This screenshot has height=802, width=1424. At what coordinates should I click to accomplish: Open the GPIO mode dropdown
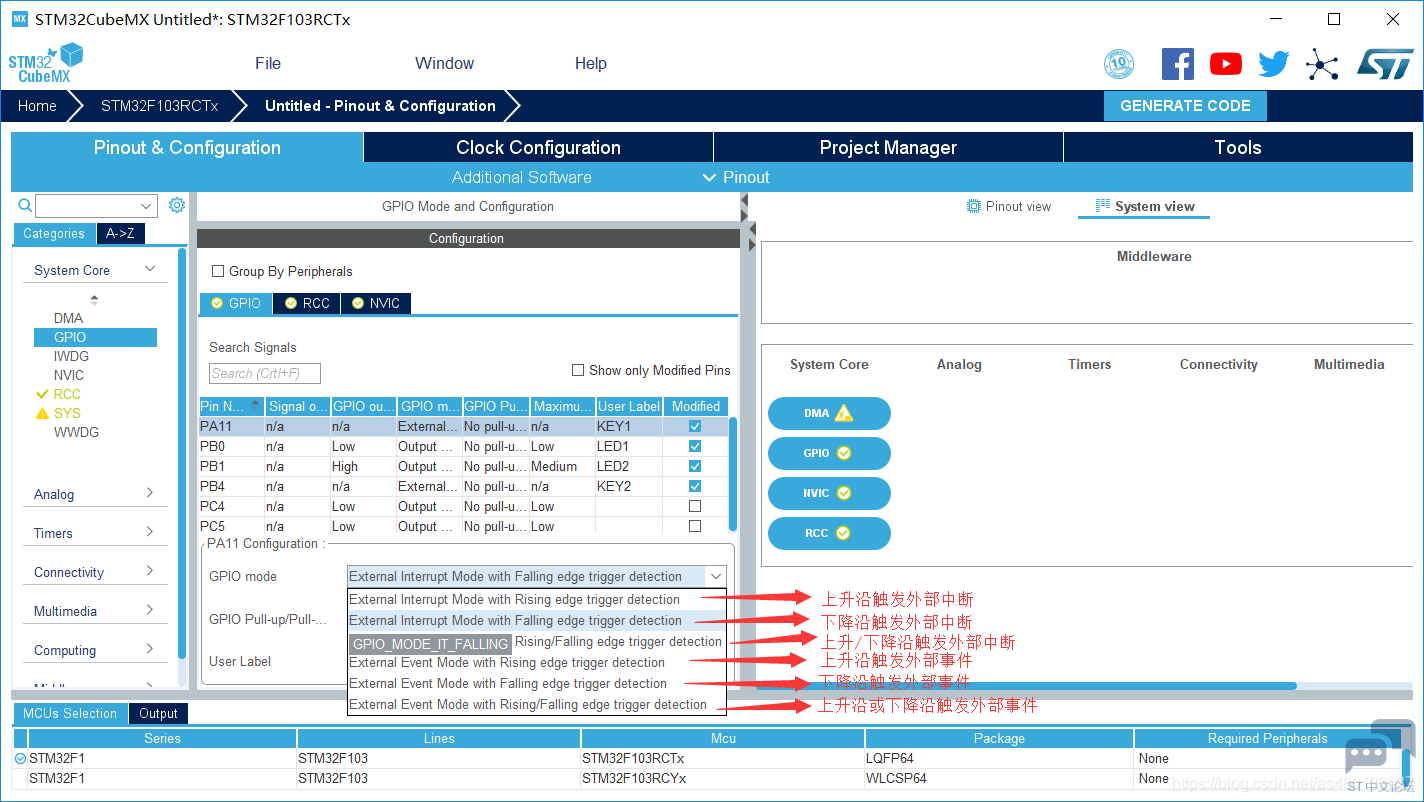click(x=536, y=576)
